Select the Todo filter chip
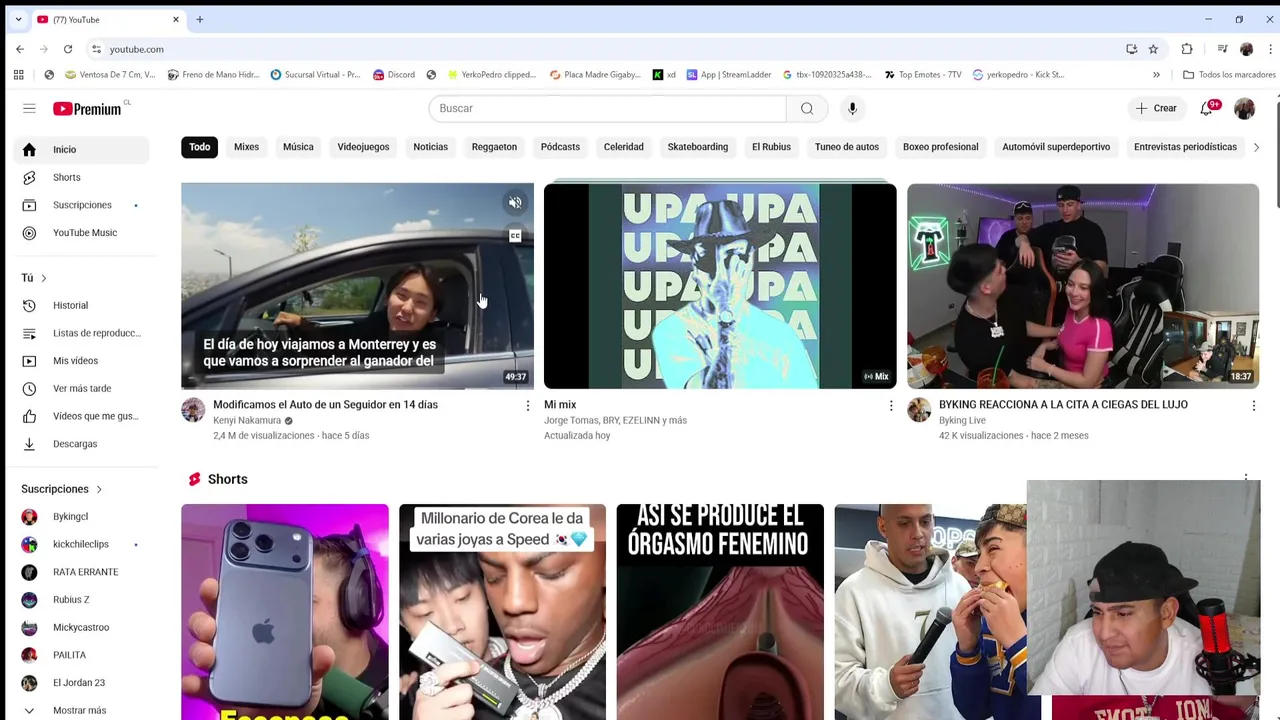The image size is (1280, 720). point(200,147)
